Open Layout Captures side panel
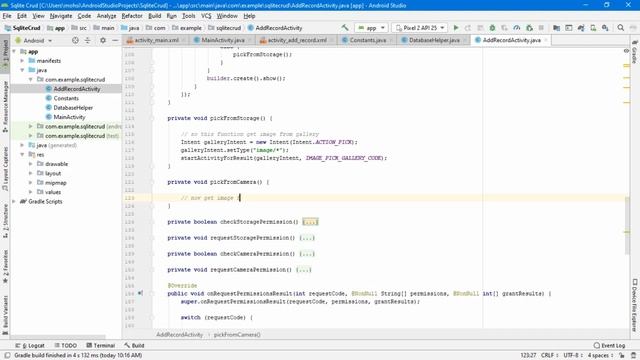 pos(5,168)
